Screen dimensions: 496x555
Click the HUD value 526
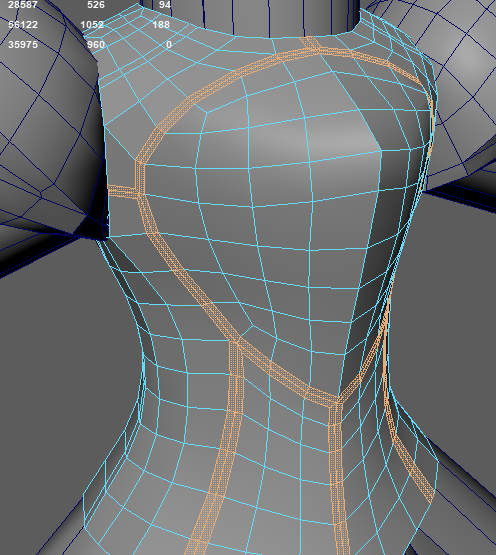tap(96, 5)
